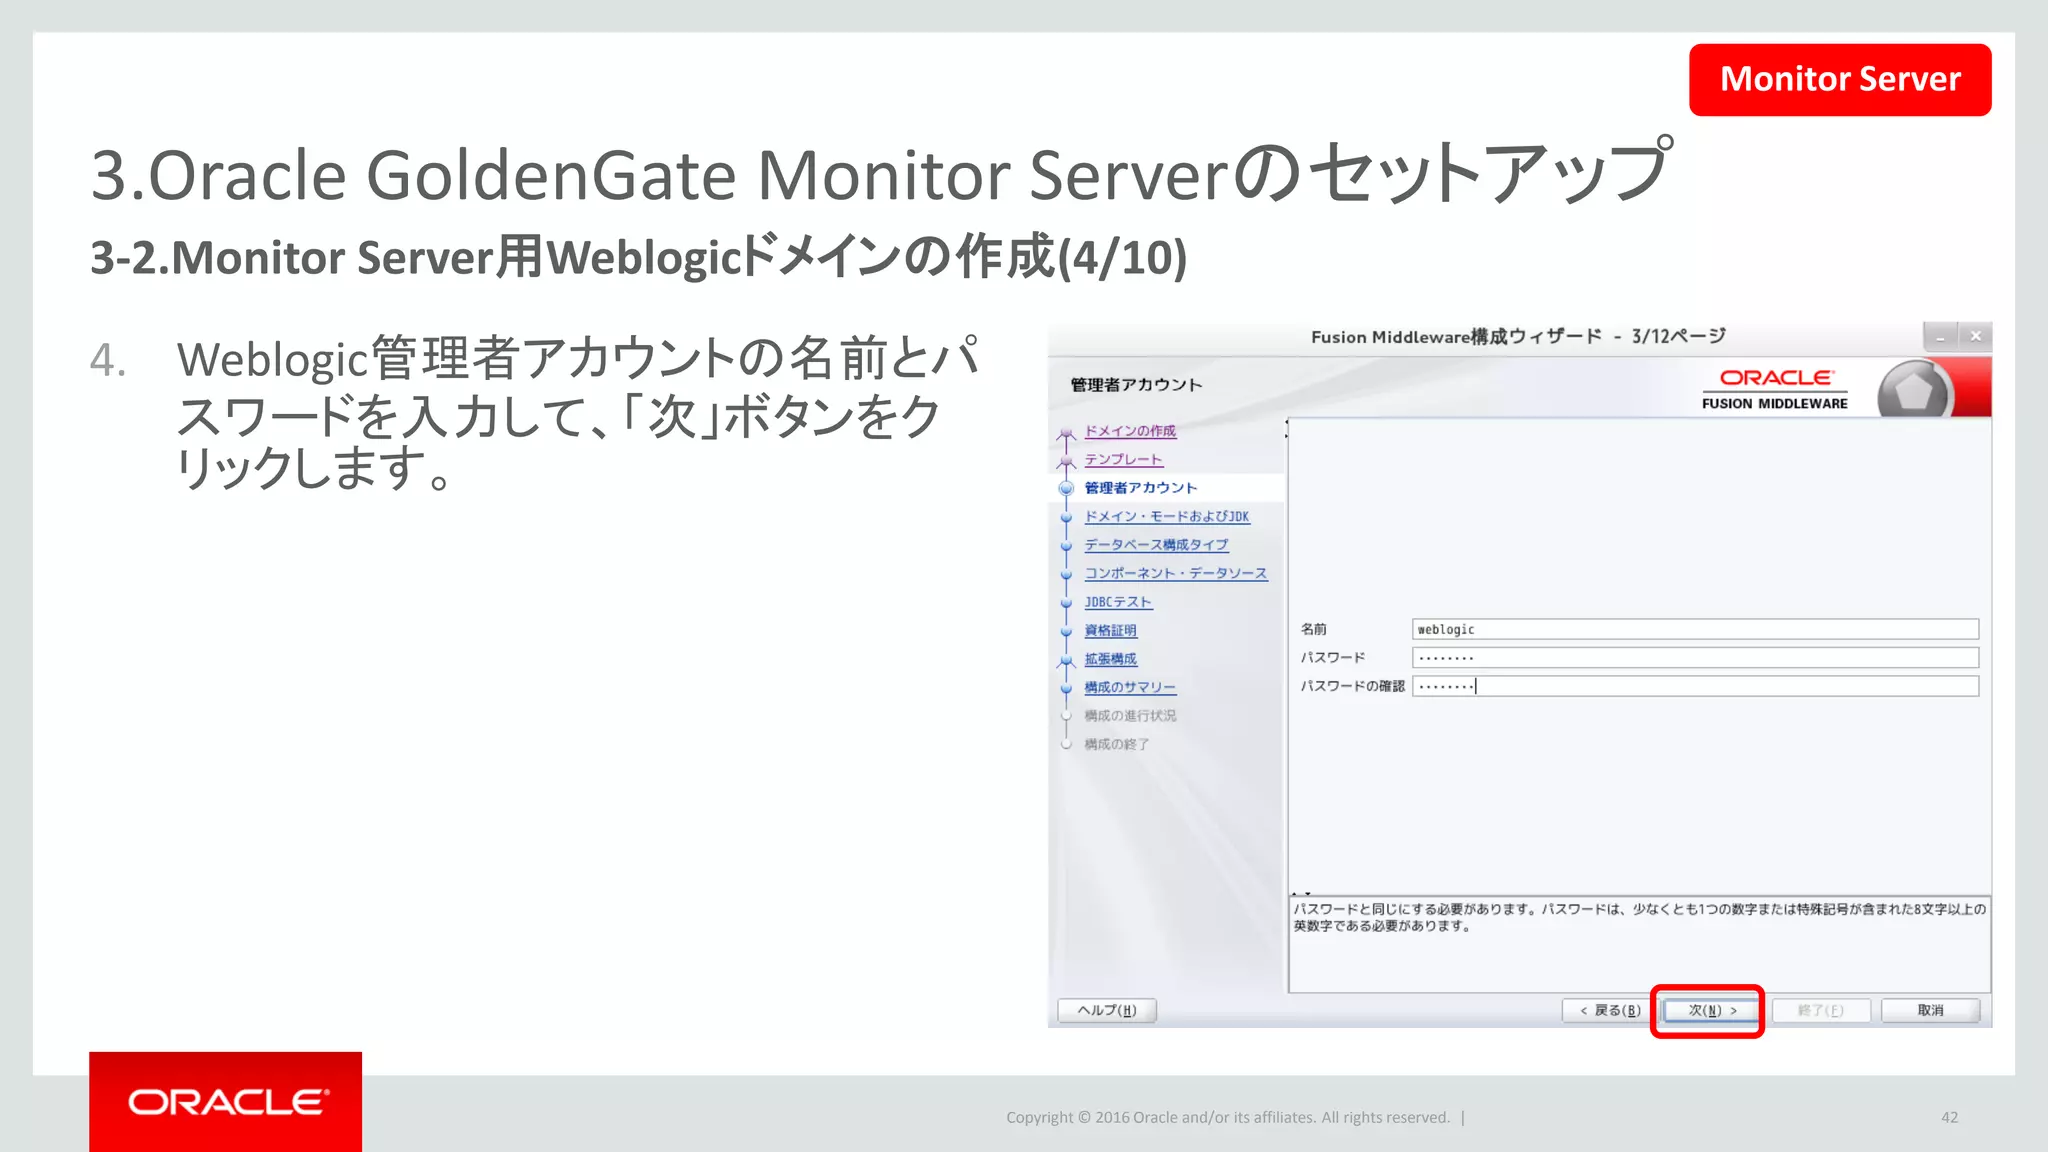This screenshot has width=2048, height=1152.
Task: Close the Fusion Middleware wizard window
Action: (x=1975, y=336)
